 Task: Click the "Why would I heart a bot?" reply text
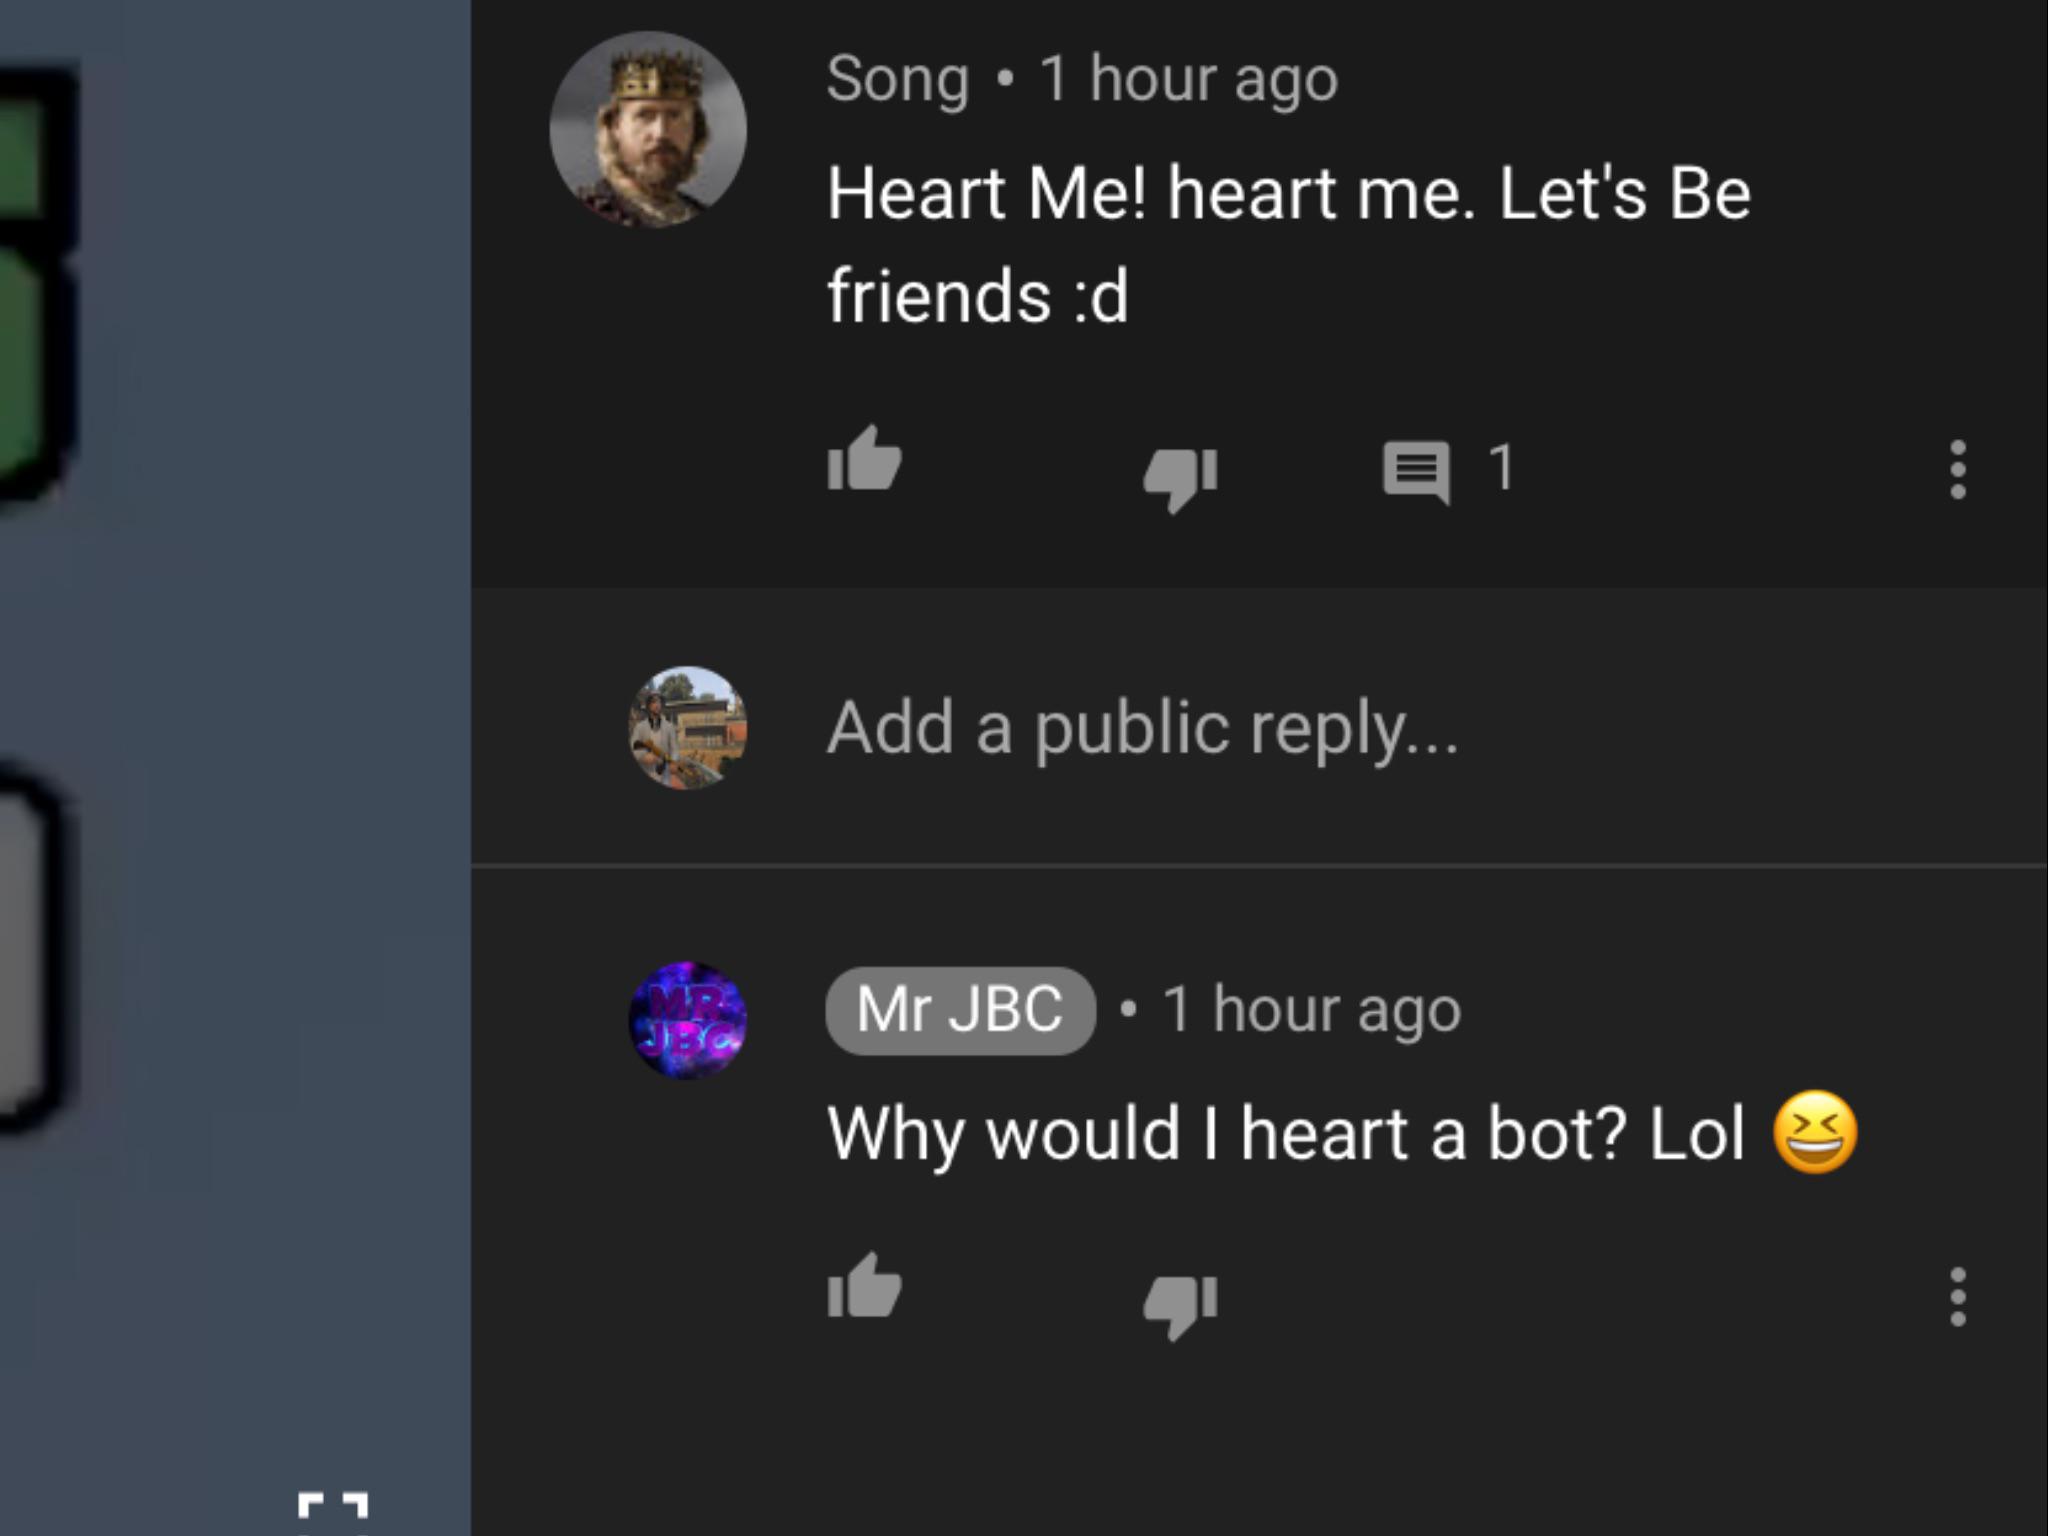1286,1133
